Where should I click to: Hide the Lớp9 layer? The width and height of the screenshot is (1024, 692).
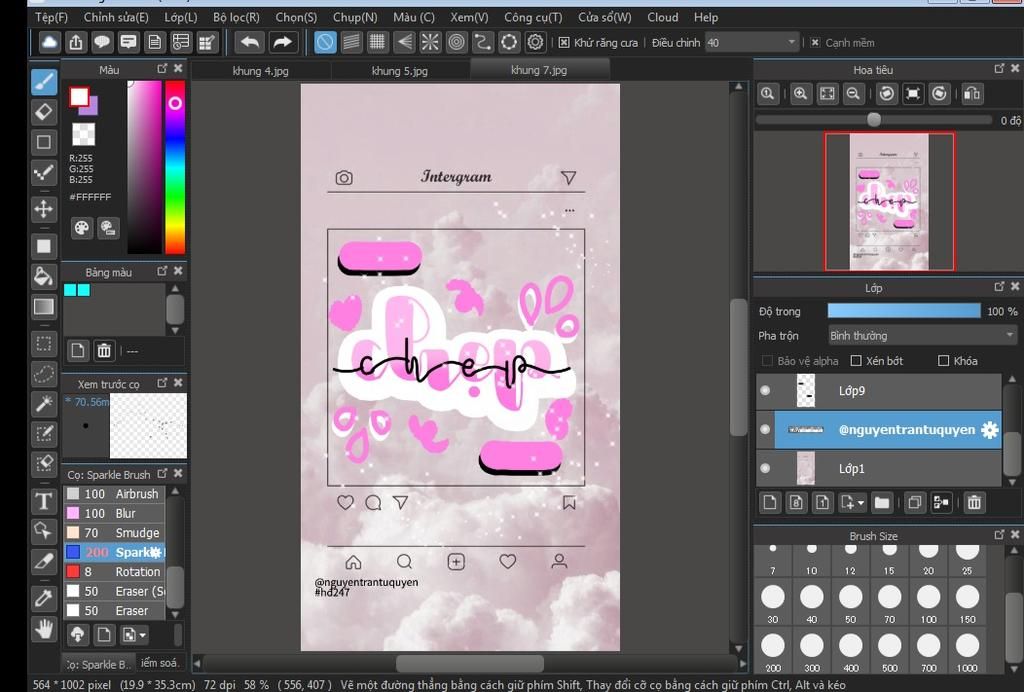click(765, 390)
